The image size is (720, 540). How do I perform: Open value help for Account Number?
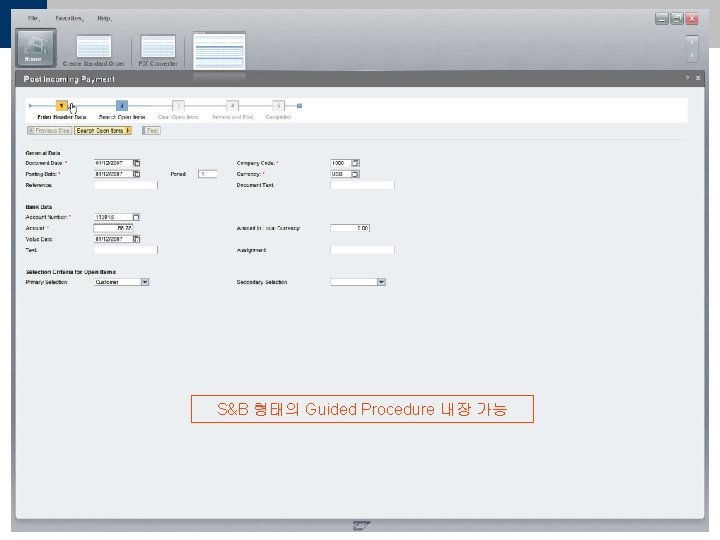click(136, 217)
